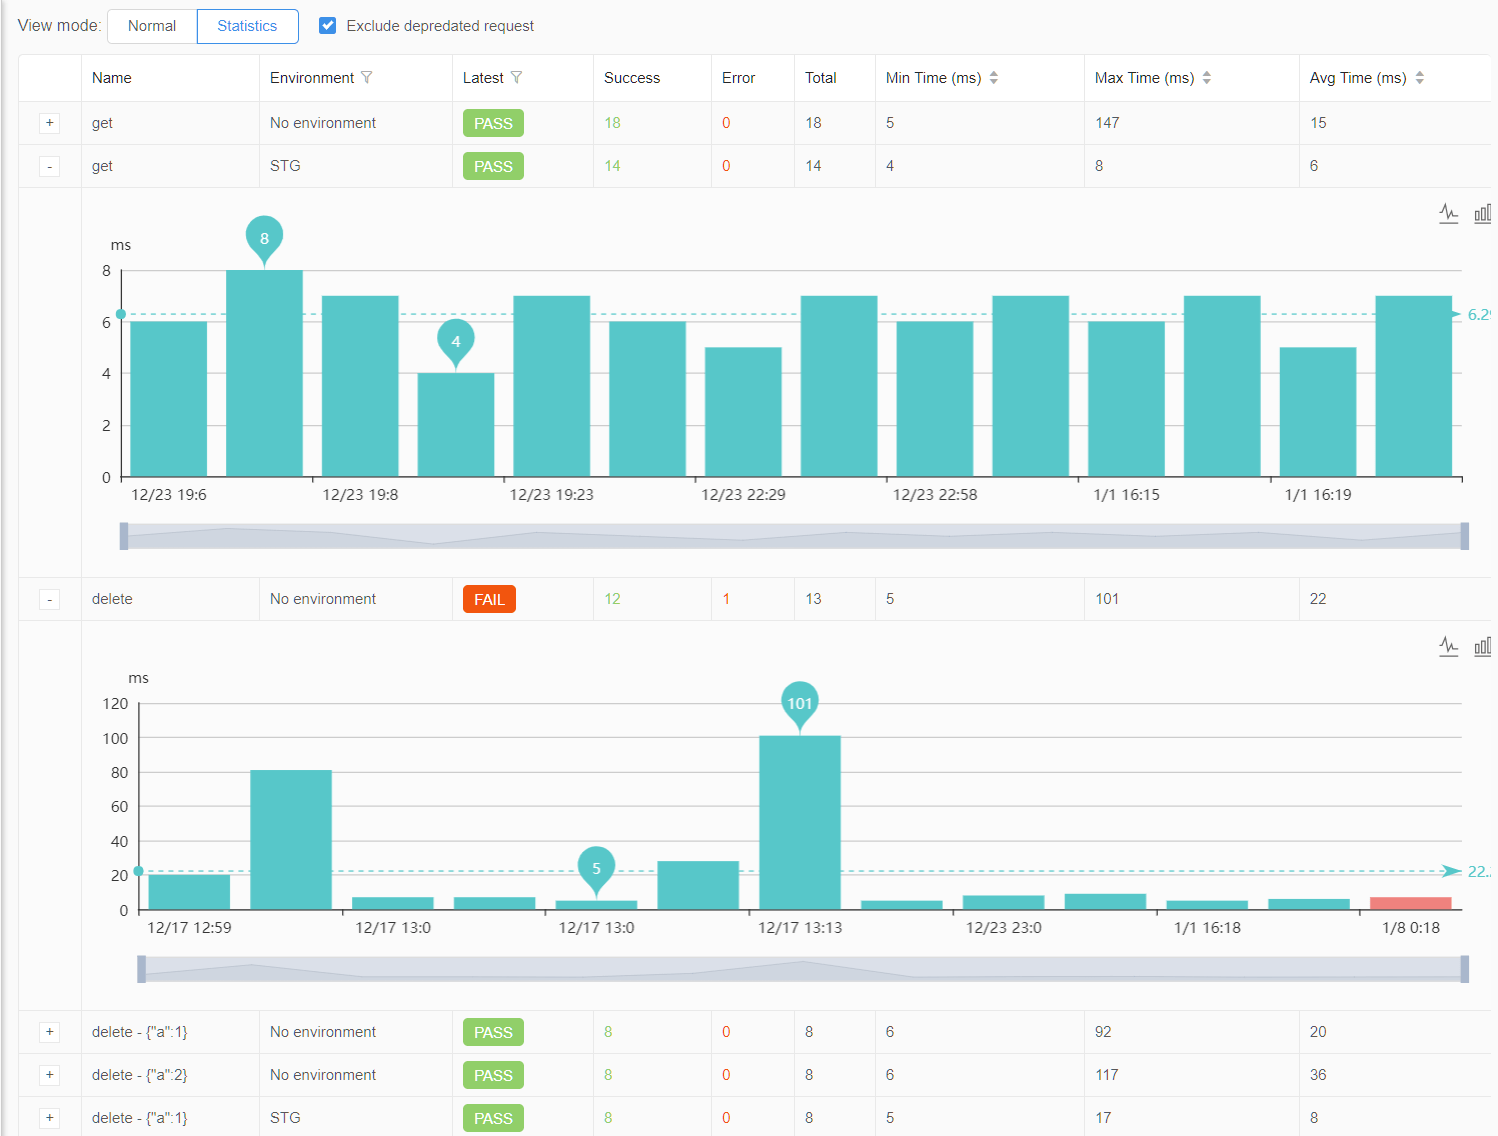Sort by Min Time ascending

tap(994, 72)
